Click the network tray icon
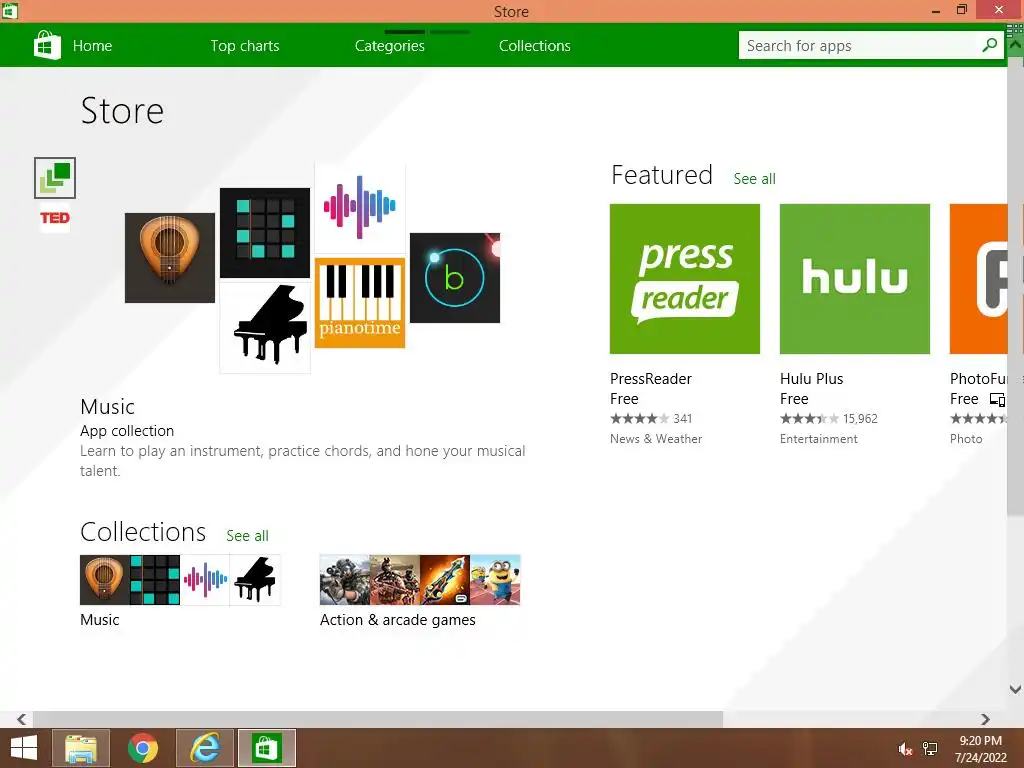The width and height of the screenshot is (1024, 768). pyautogui.click(x=930, y=749)
